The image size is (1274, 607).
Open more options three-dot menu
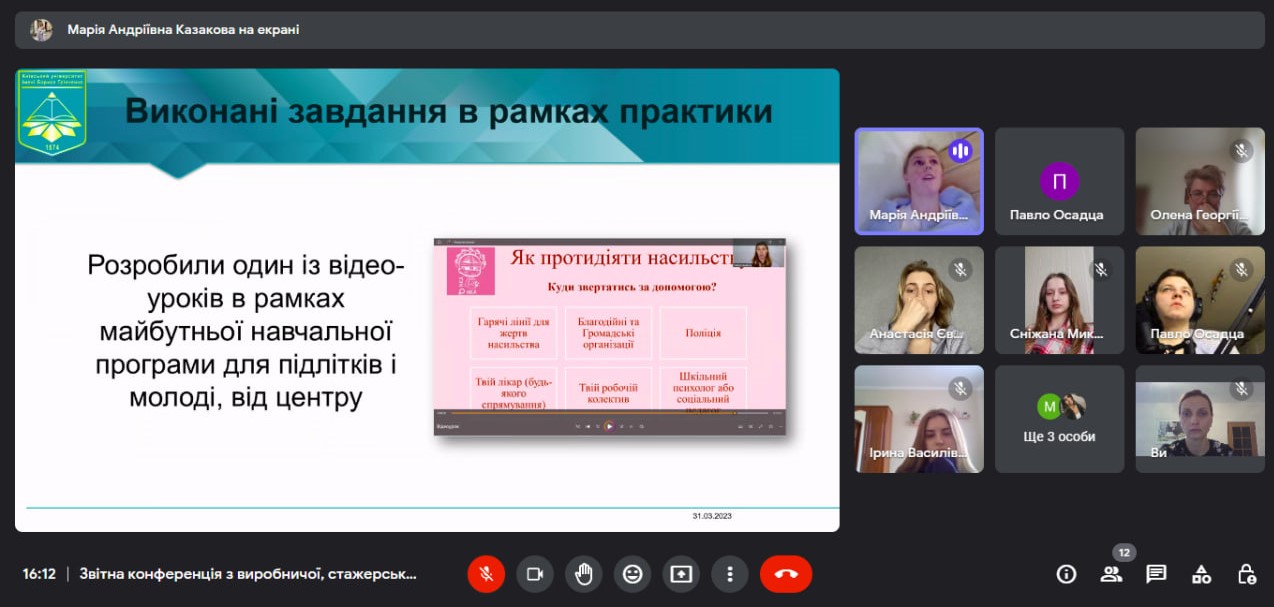(x=730, y=574)
